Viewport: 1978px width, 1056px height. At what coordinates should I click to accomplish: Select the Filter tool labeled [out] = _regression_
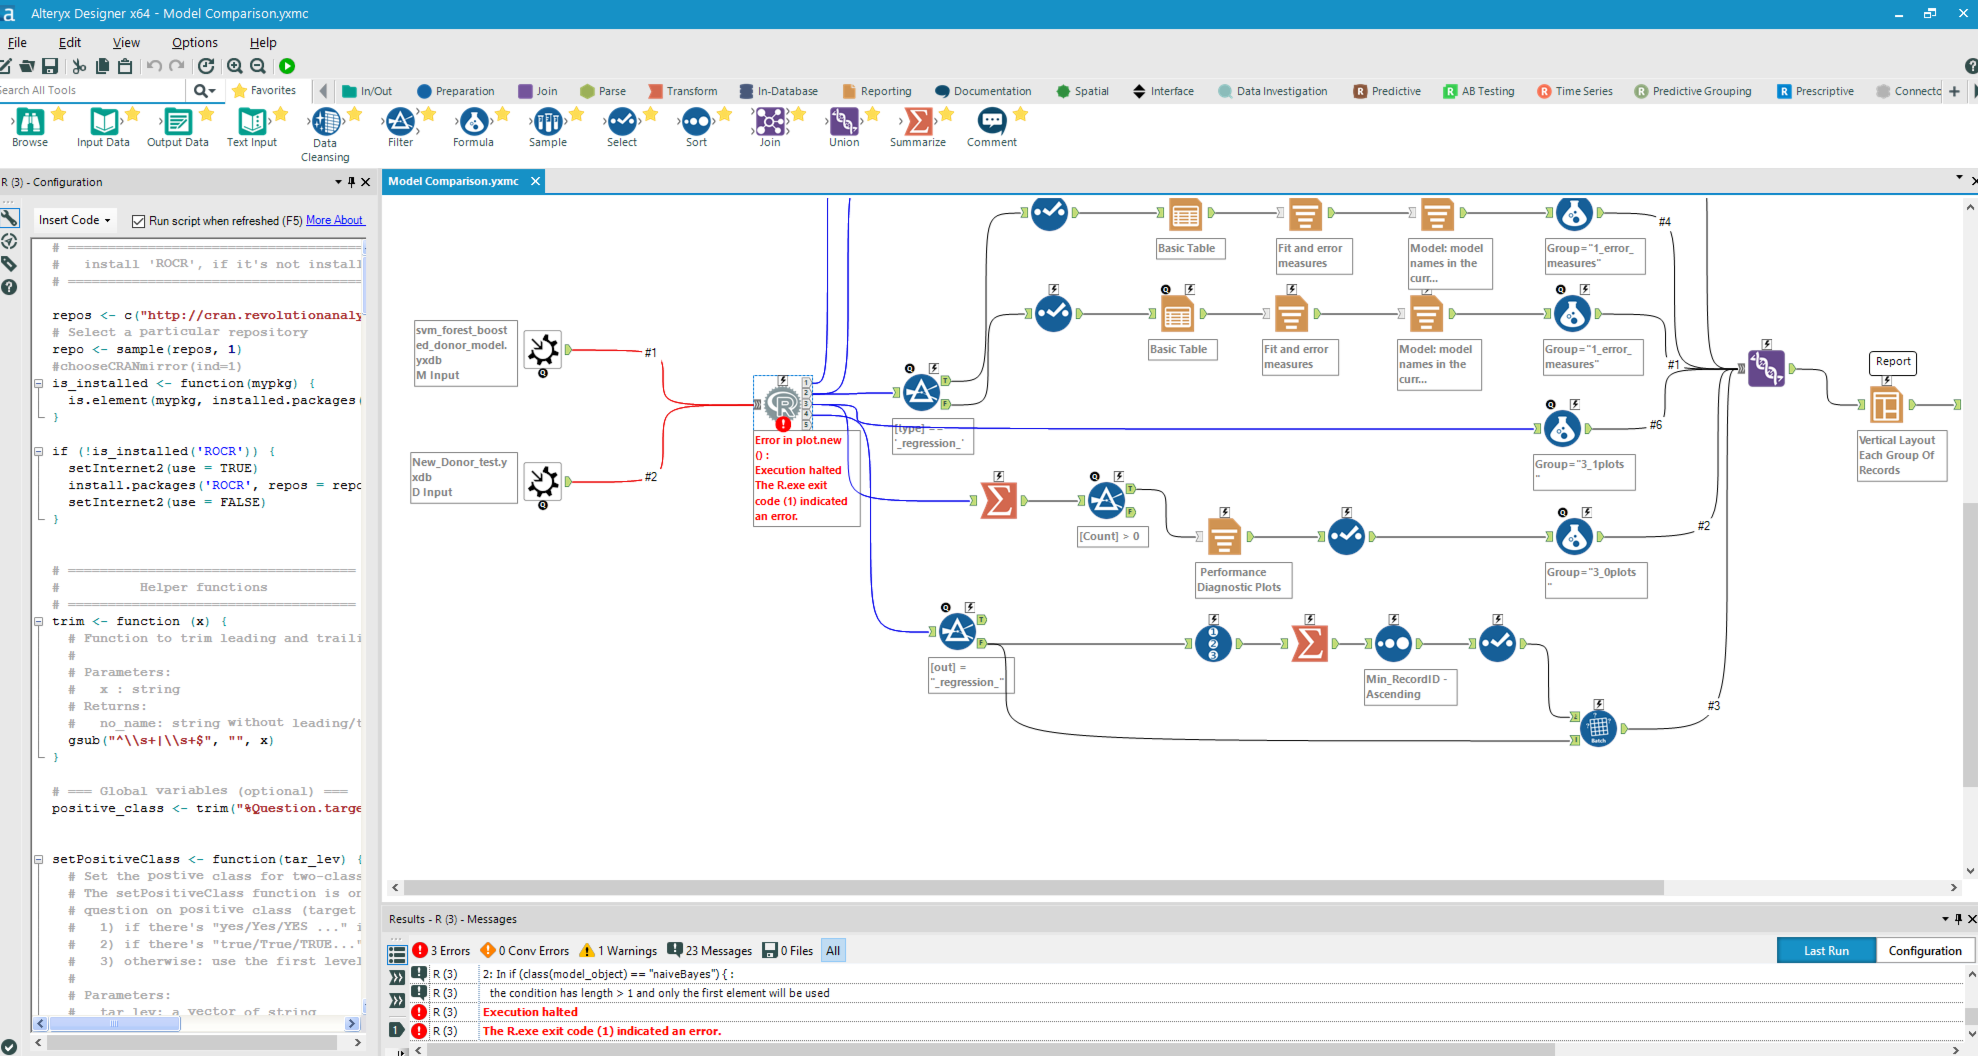(x=957, y=632)
